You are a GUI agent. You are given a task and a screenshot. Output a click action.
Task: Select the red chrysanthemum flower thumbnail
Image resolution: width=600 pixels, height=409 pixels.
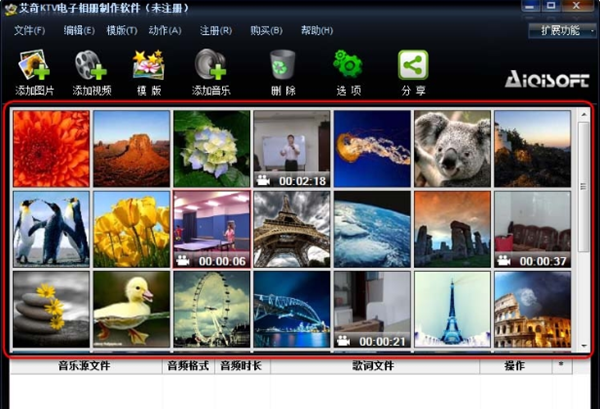[x=51, y=149]
